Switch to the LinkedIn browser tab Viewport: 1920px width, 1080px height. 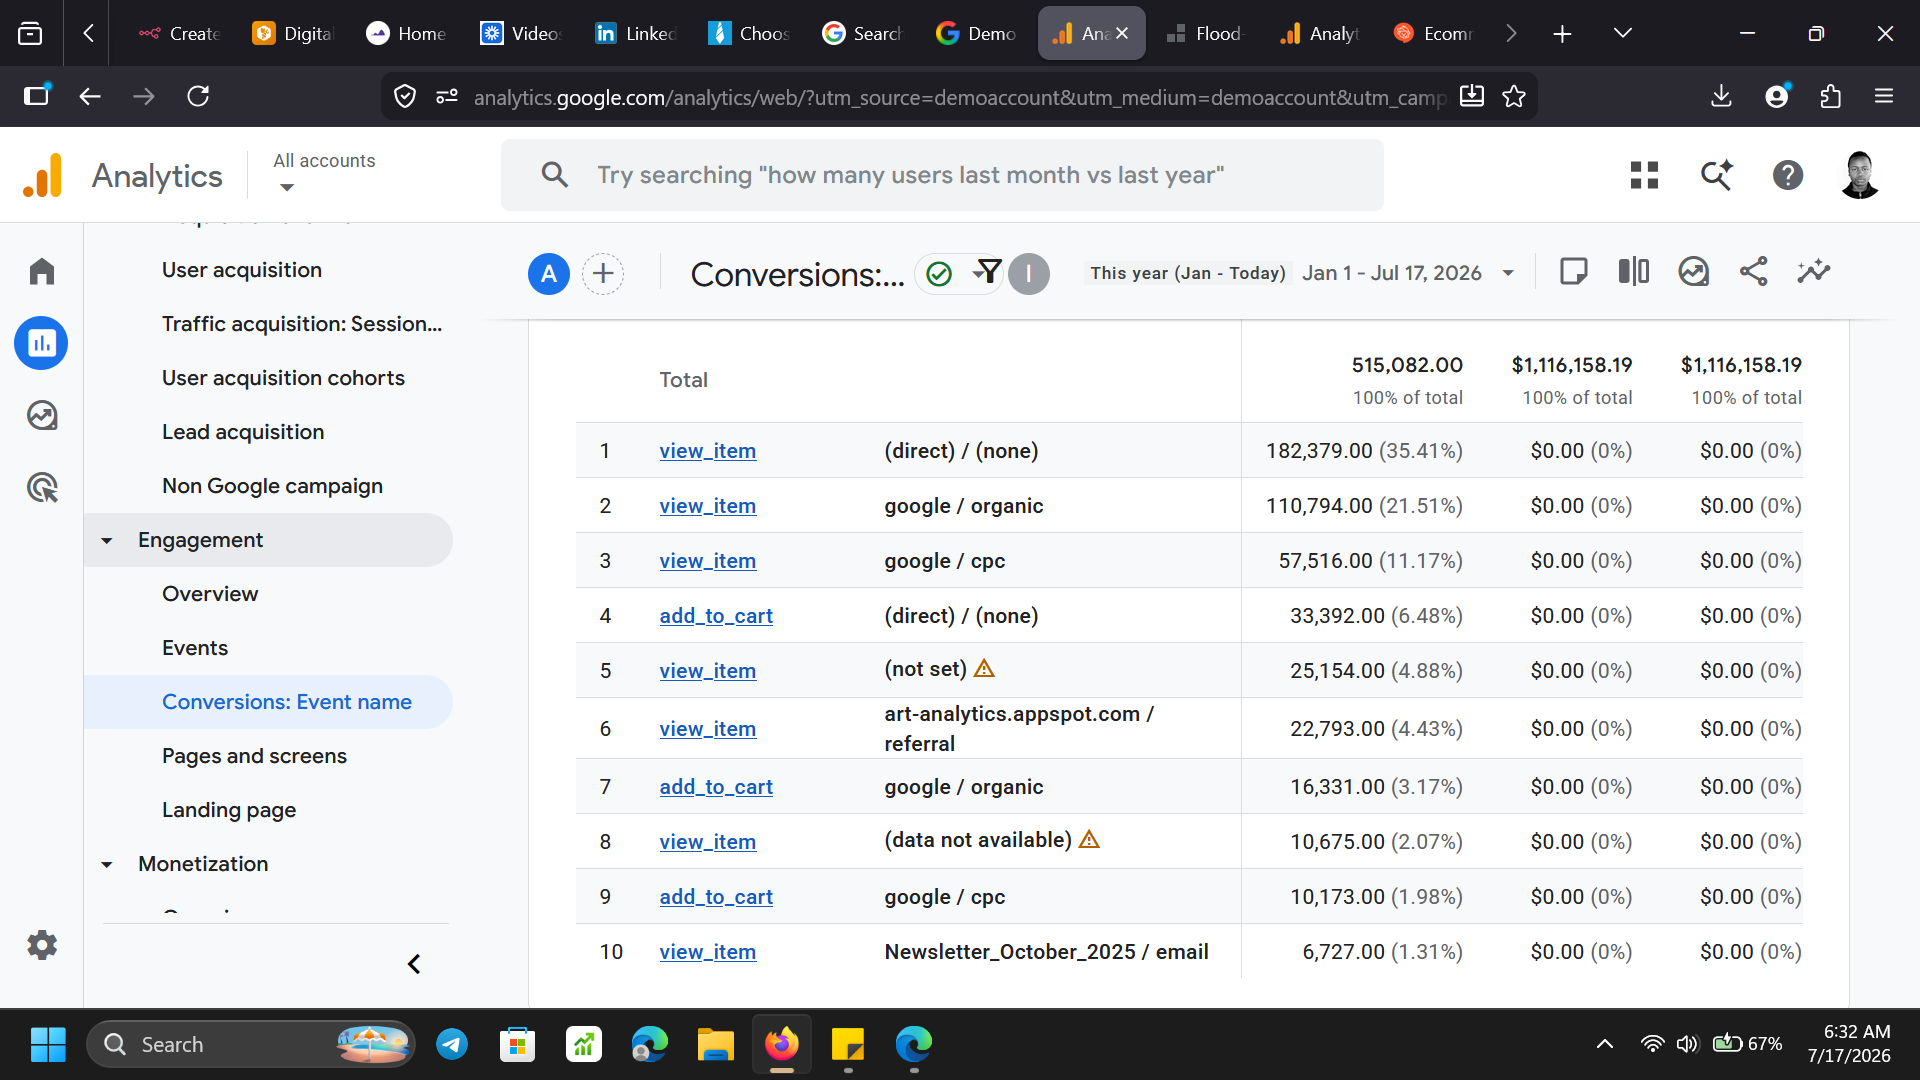pyautogui.click(x=635, y=33)
